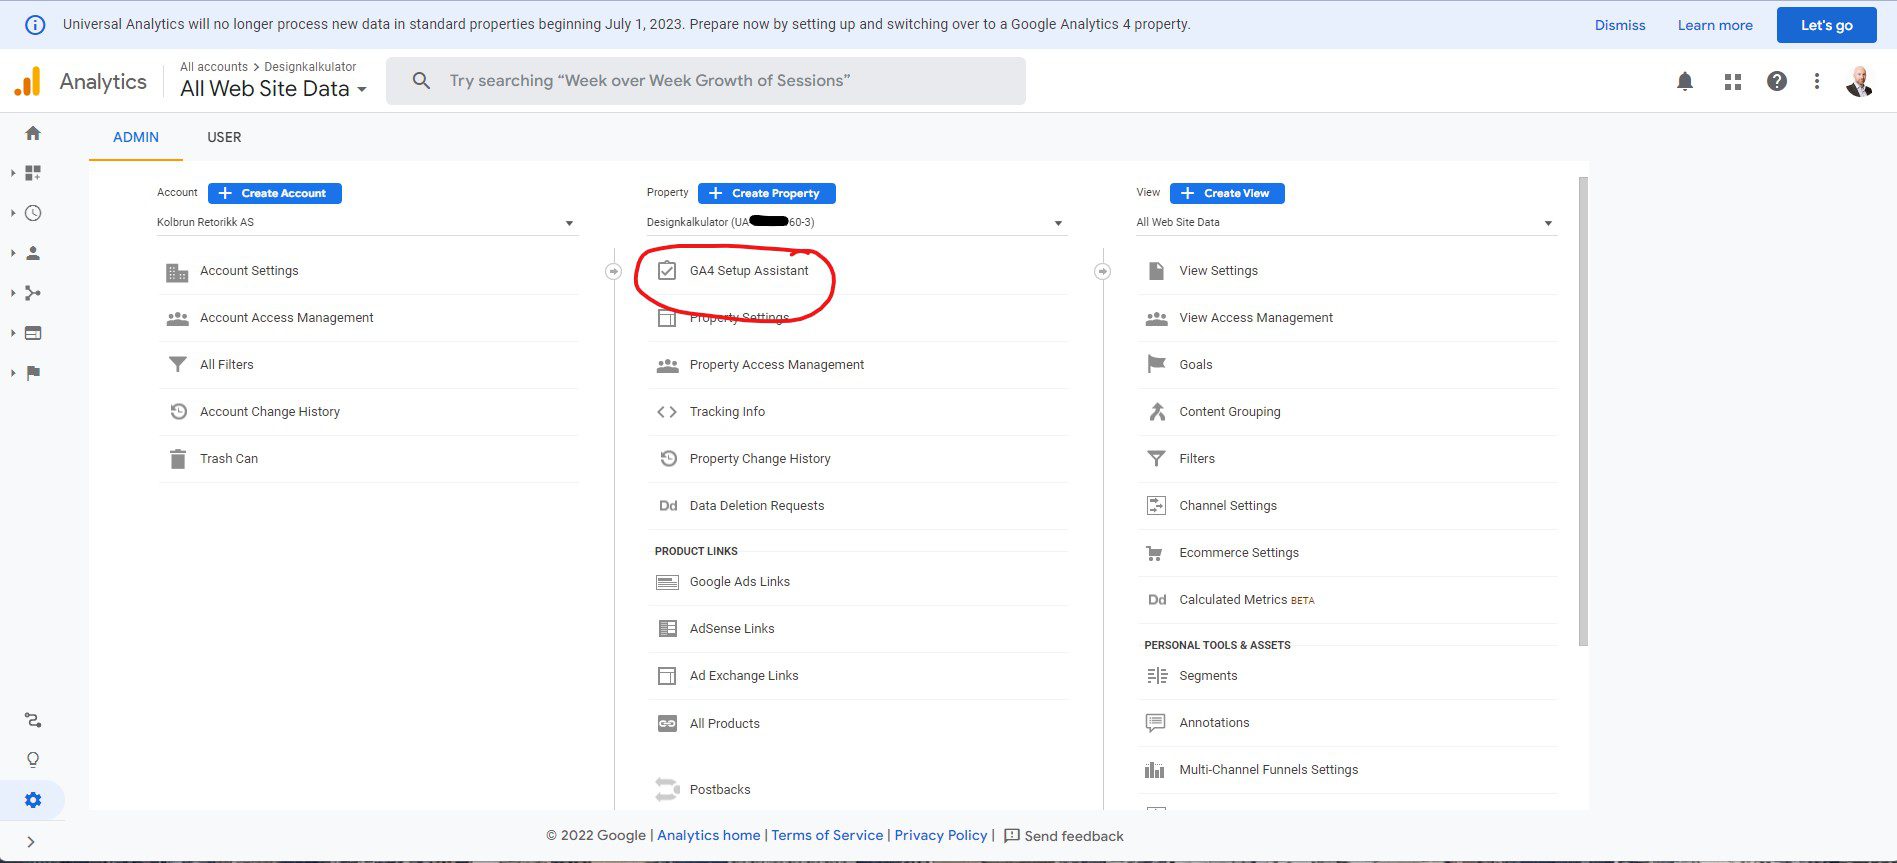This screenshot has width=1897, height=863.
Task: Expand Customization section arrow in sidebar
Action: point(13,173)
